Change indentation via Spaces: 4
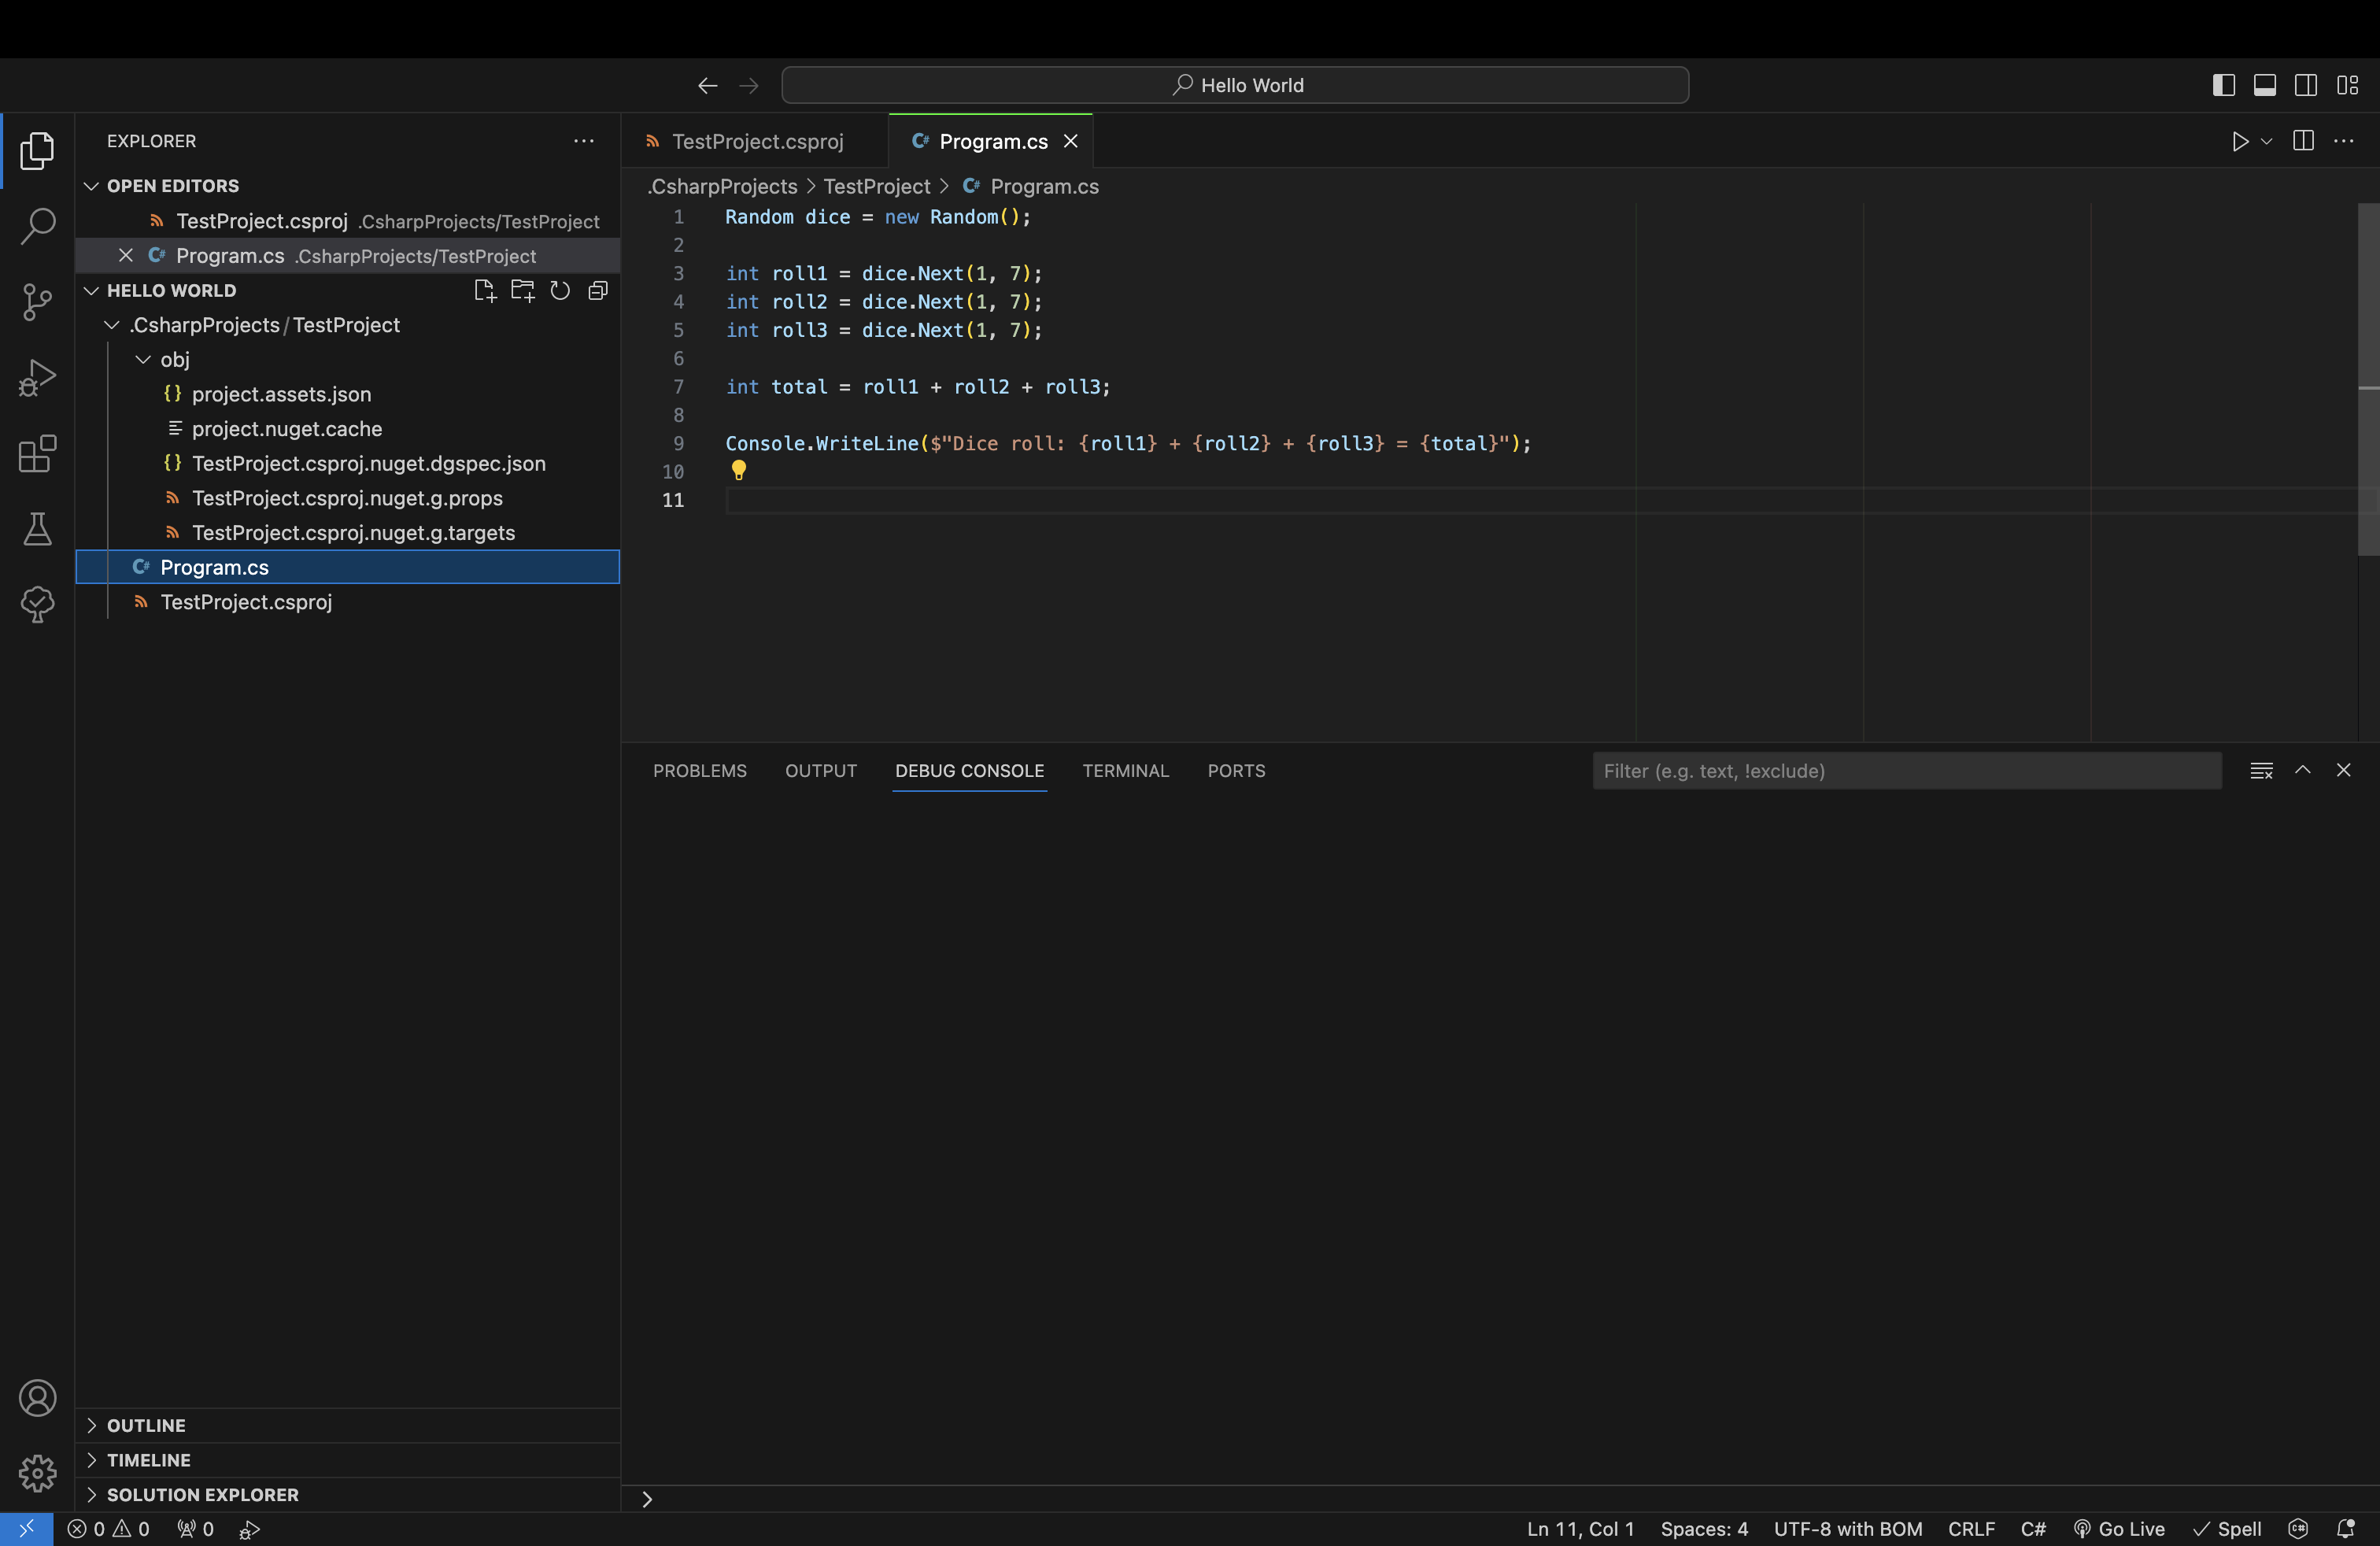 tap(1704, 1529)
